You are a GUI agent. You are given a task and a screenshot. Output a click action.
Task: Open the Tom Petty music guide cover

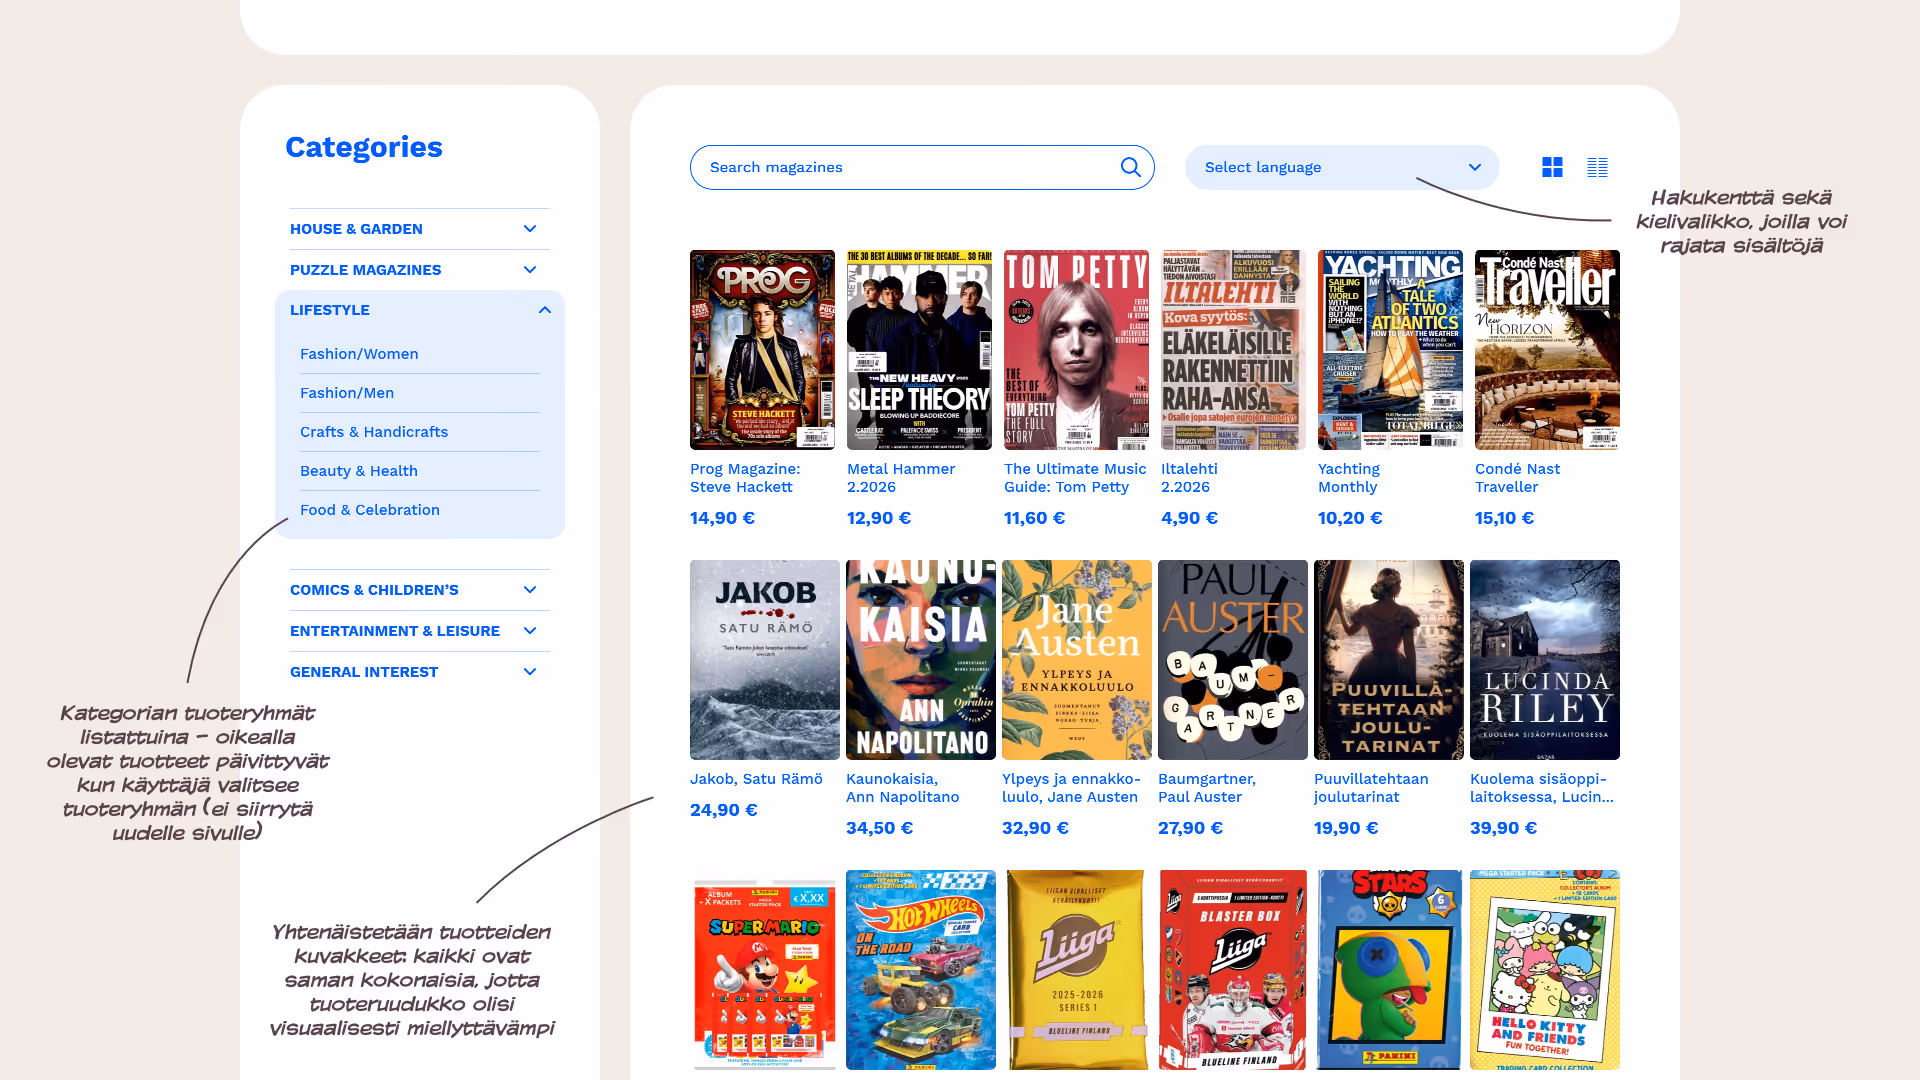[1076, 350]
